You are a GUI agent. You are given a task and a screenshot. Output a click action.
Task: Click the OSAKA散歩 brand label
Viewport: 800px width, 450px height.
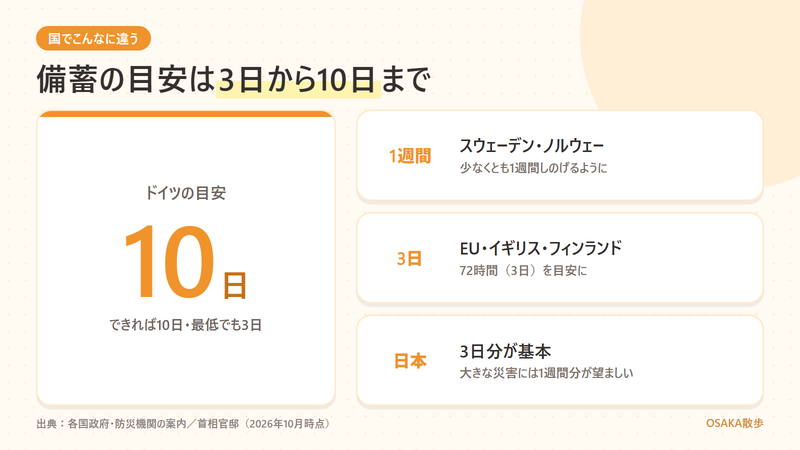(x=735, y=423)
